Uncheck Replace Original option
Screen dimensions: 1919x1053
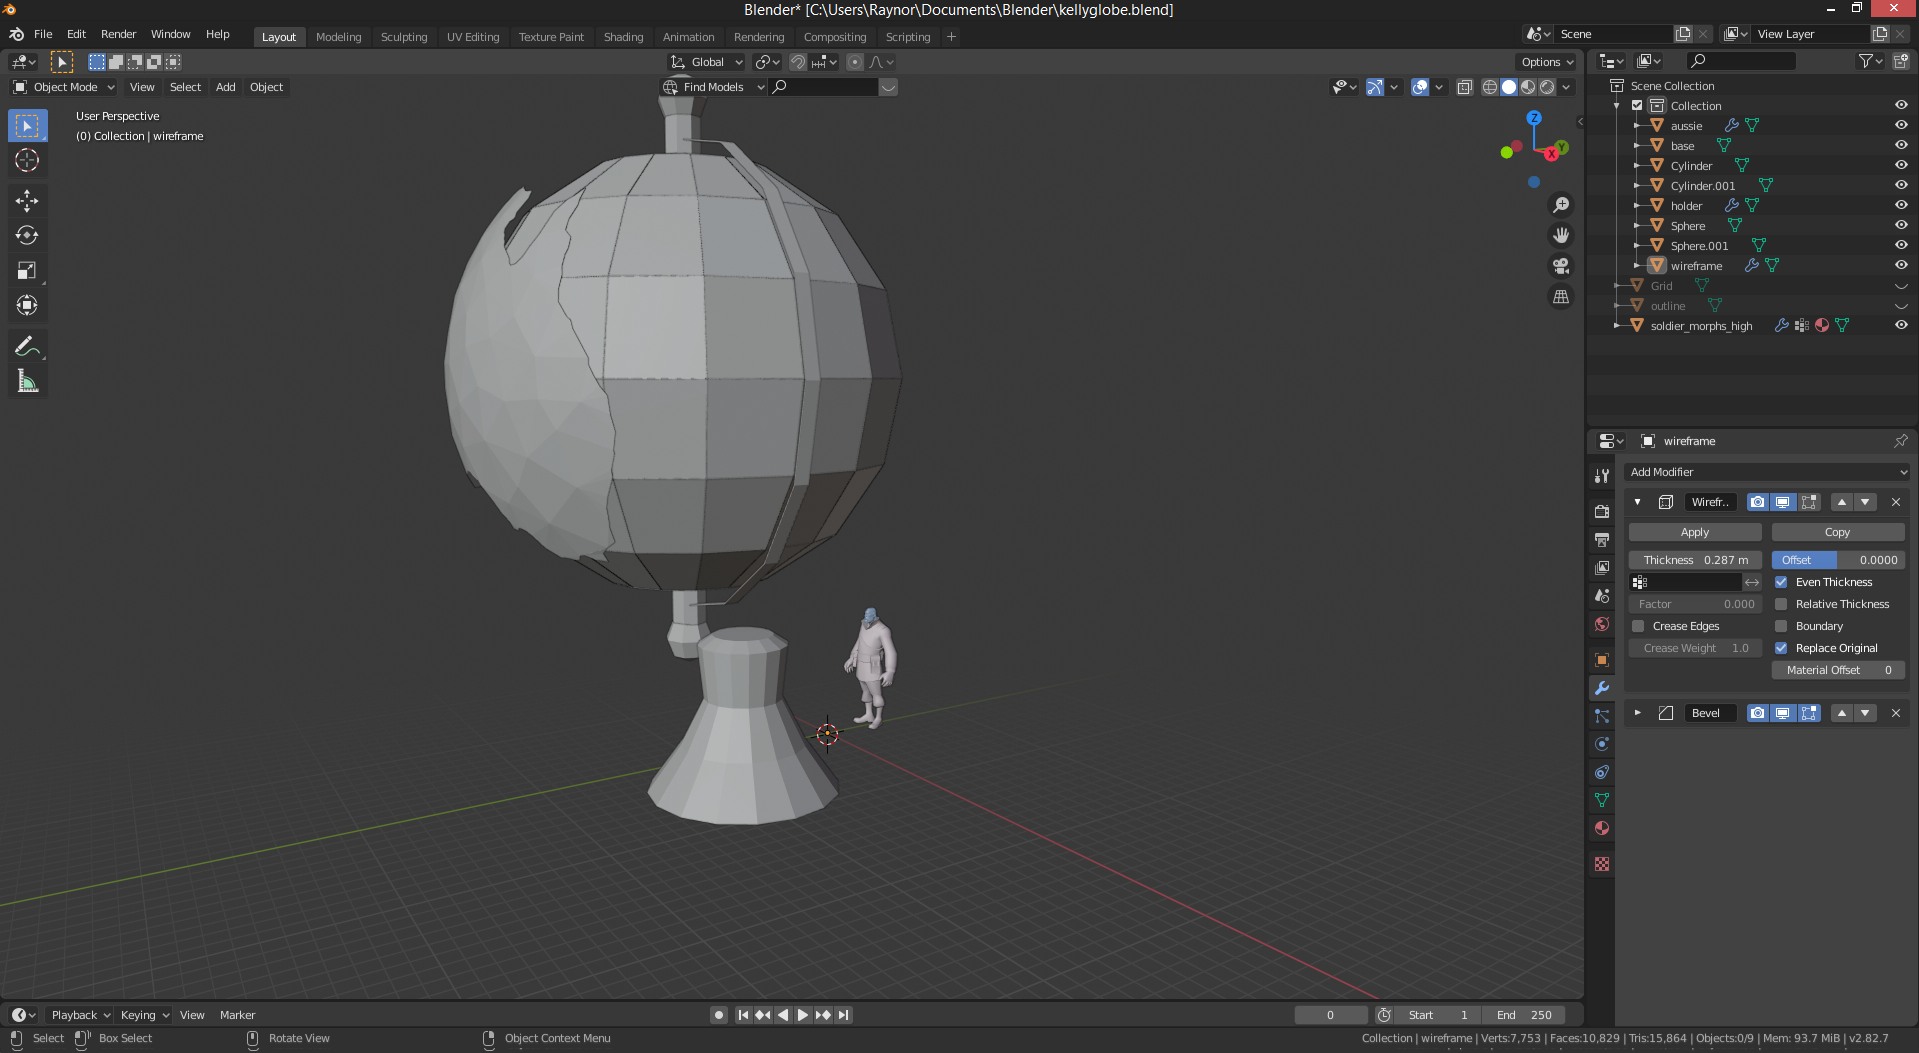[1781, 648]
